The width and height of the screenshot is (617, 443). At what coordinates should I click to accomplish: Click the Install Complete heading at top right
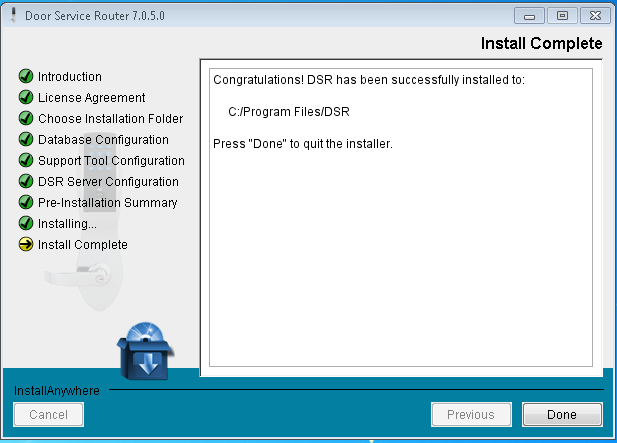point(541,43)
